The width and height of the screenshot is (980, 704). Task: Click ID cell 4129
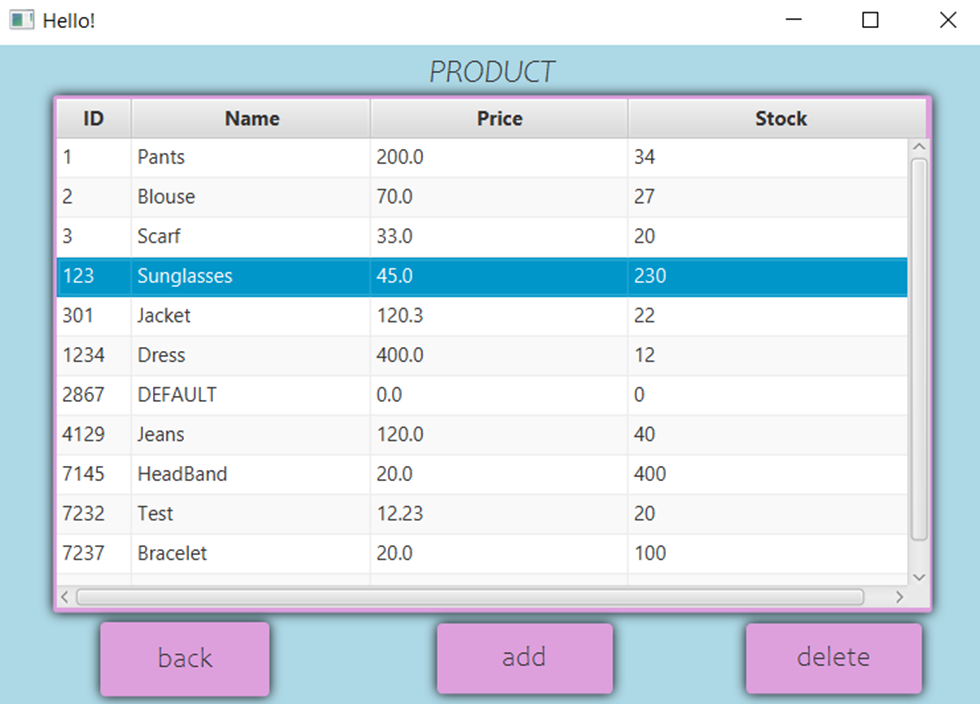tap(94, 435)
